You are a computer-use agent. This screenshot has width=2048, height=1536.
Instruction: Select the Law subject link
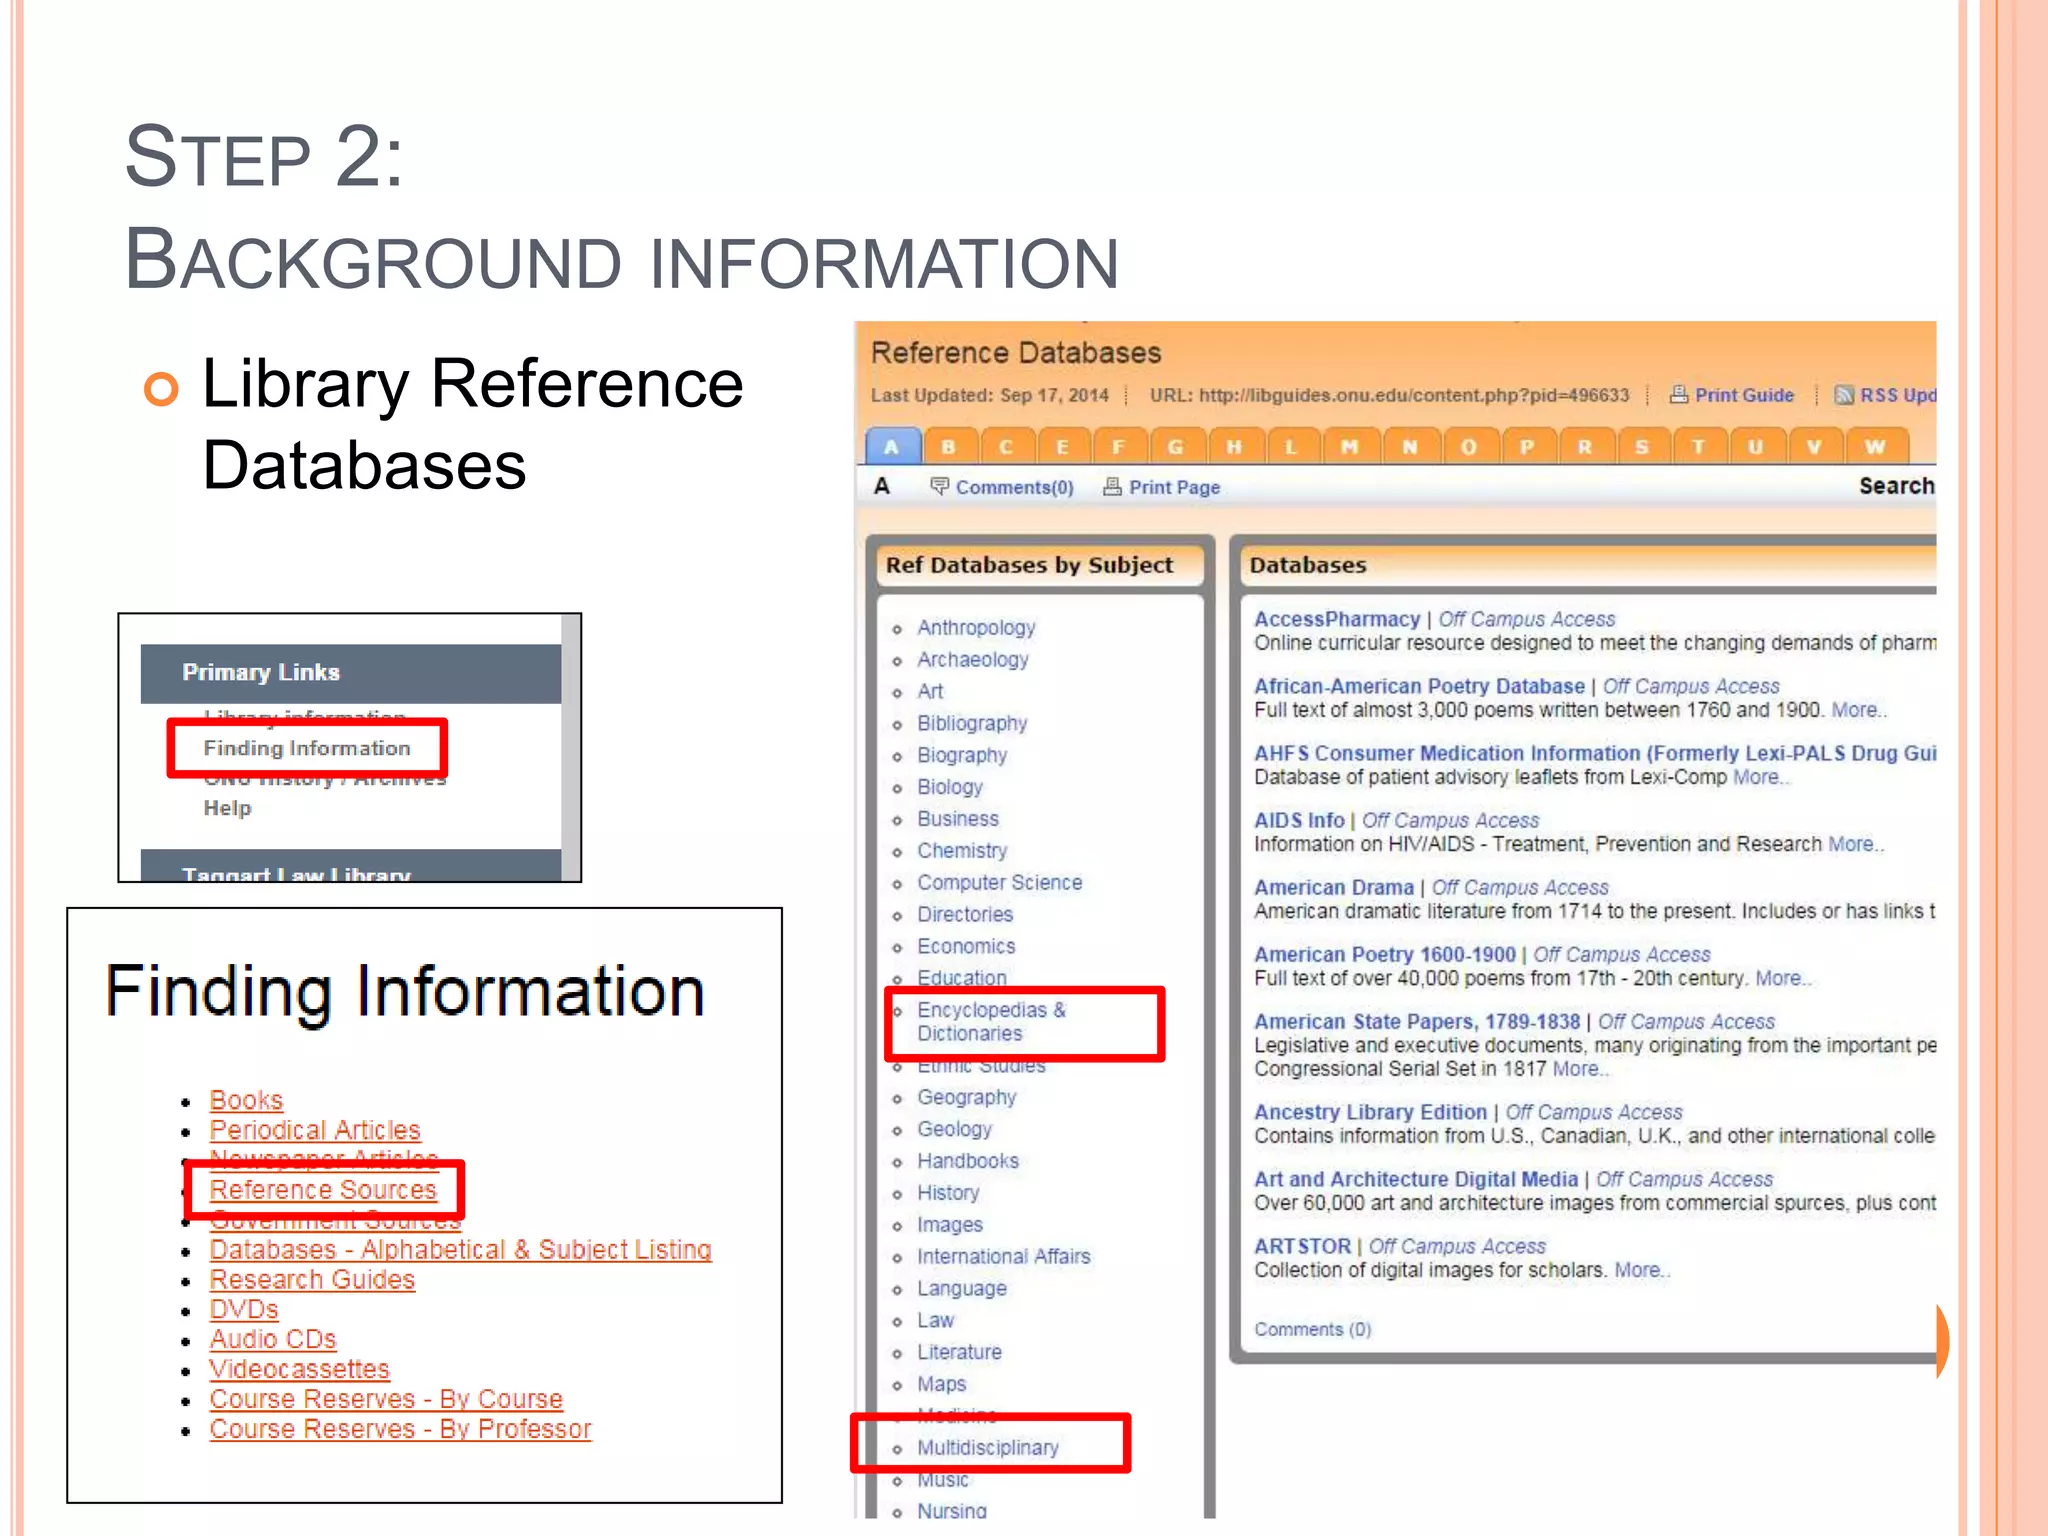pos(935,1320)
